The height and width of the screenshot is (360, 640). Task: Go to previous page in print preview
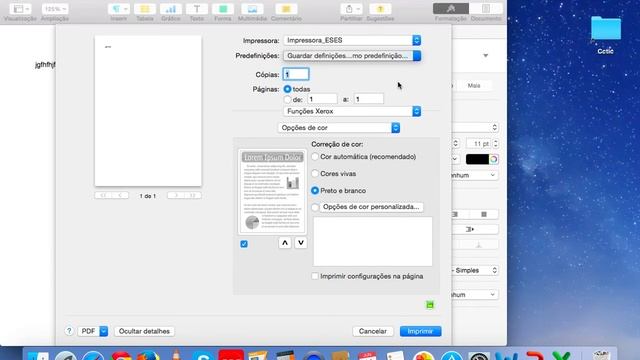(120, 196)
